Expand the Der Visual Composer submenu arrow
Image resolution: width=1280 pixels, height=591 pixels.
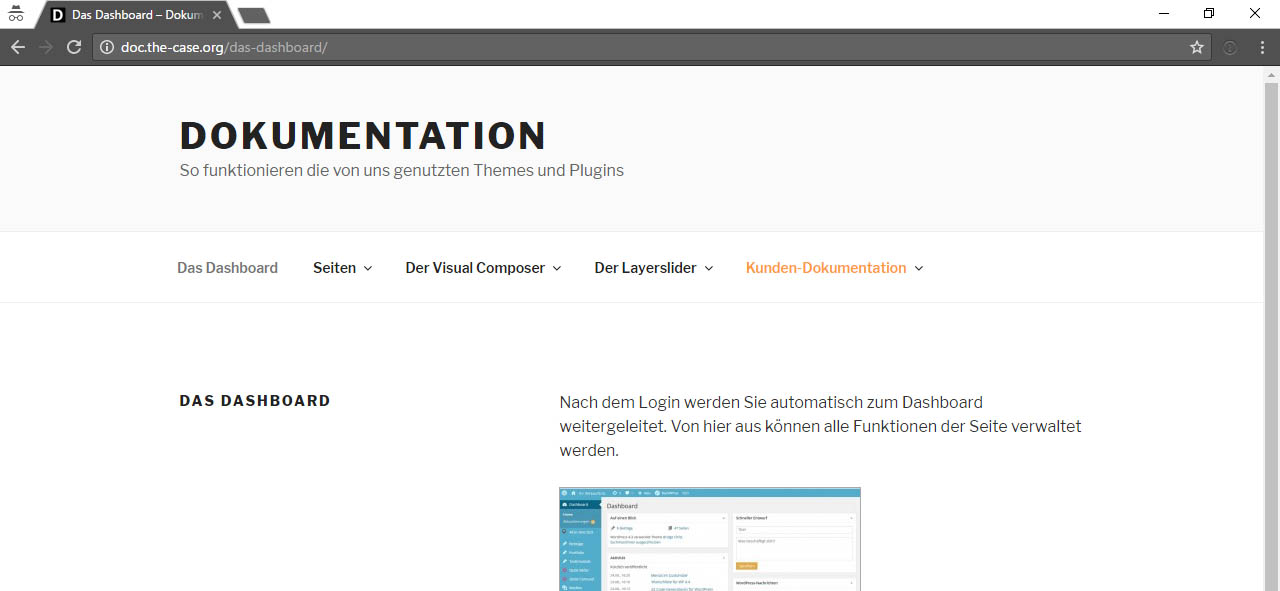pyautogui.click(x=557, y=268)
